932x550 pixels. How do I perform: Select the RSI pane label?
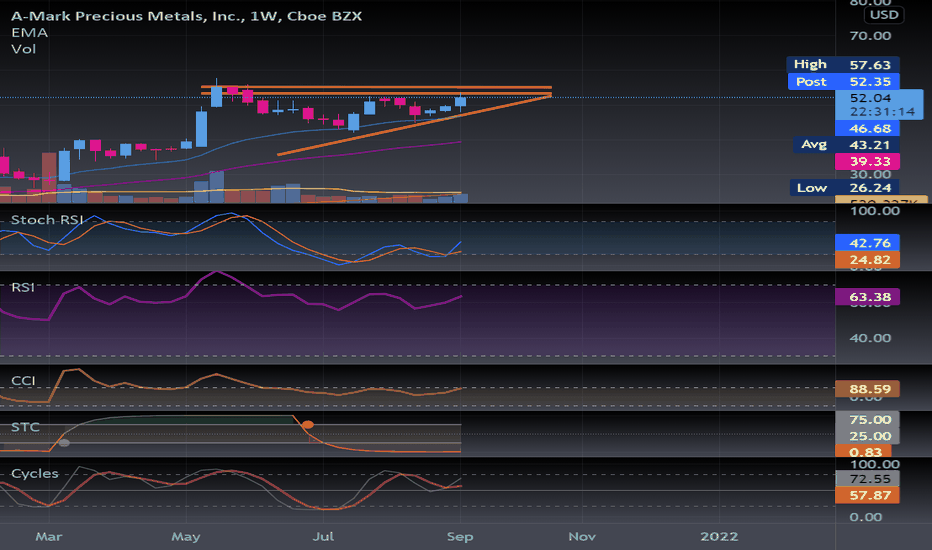pos(23,288)
